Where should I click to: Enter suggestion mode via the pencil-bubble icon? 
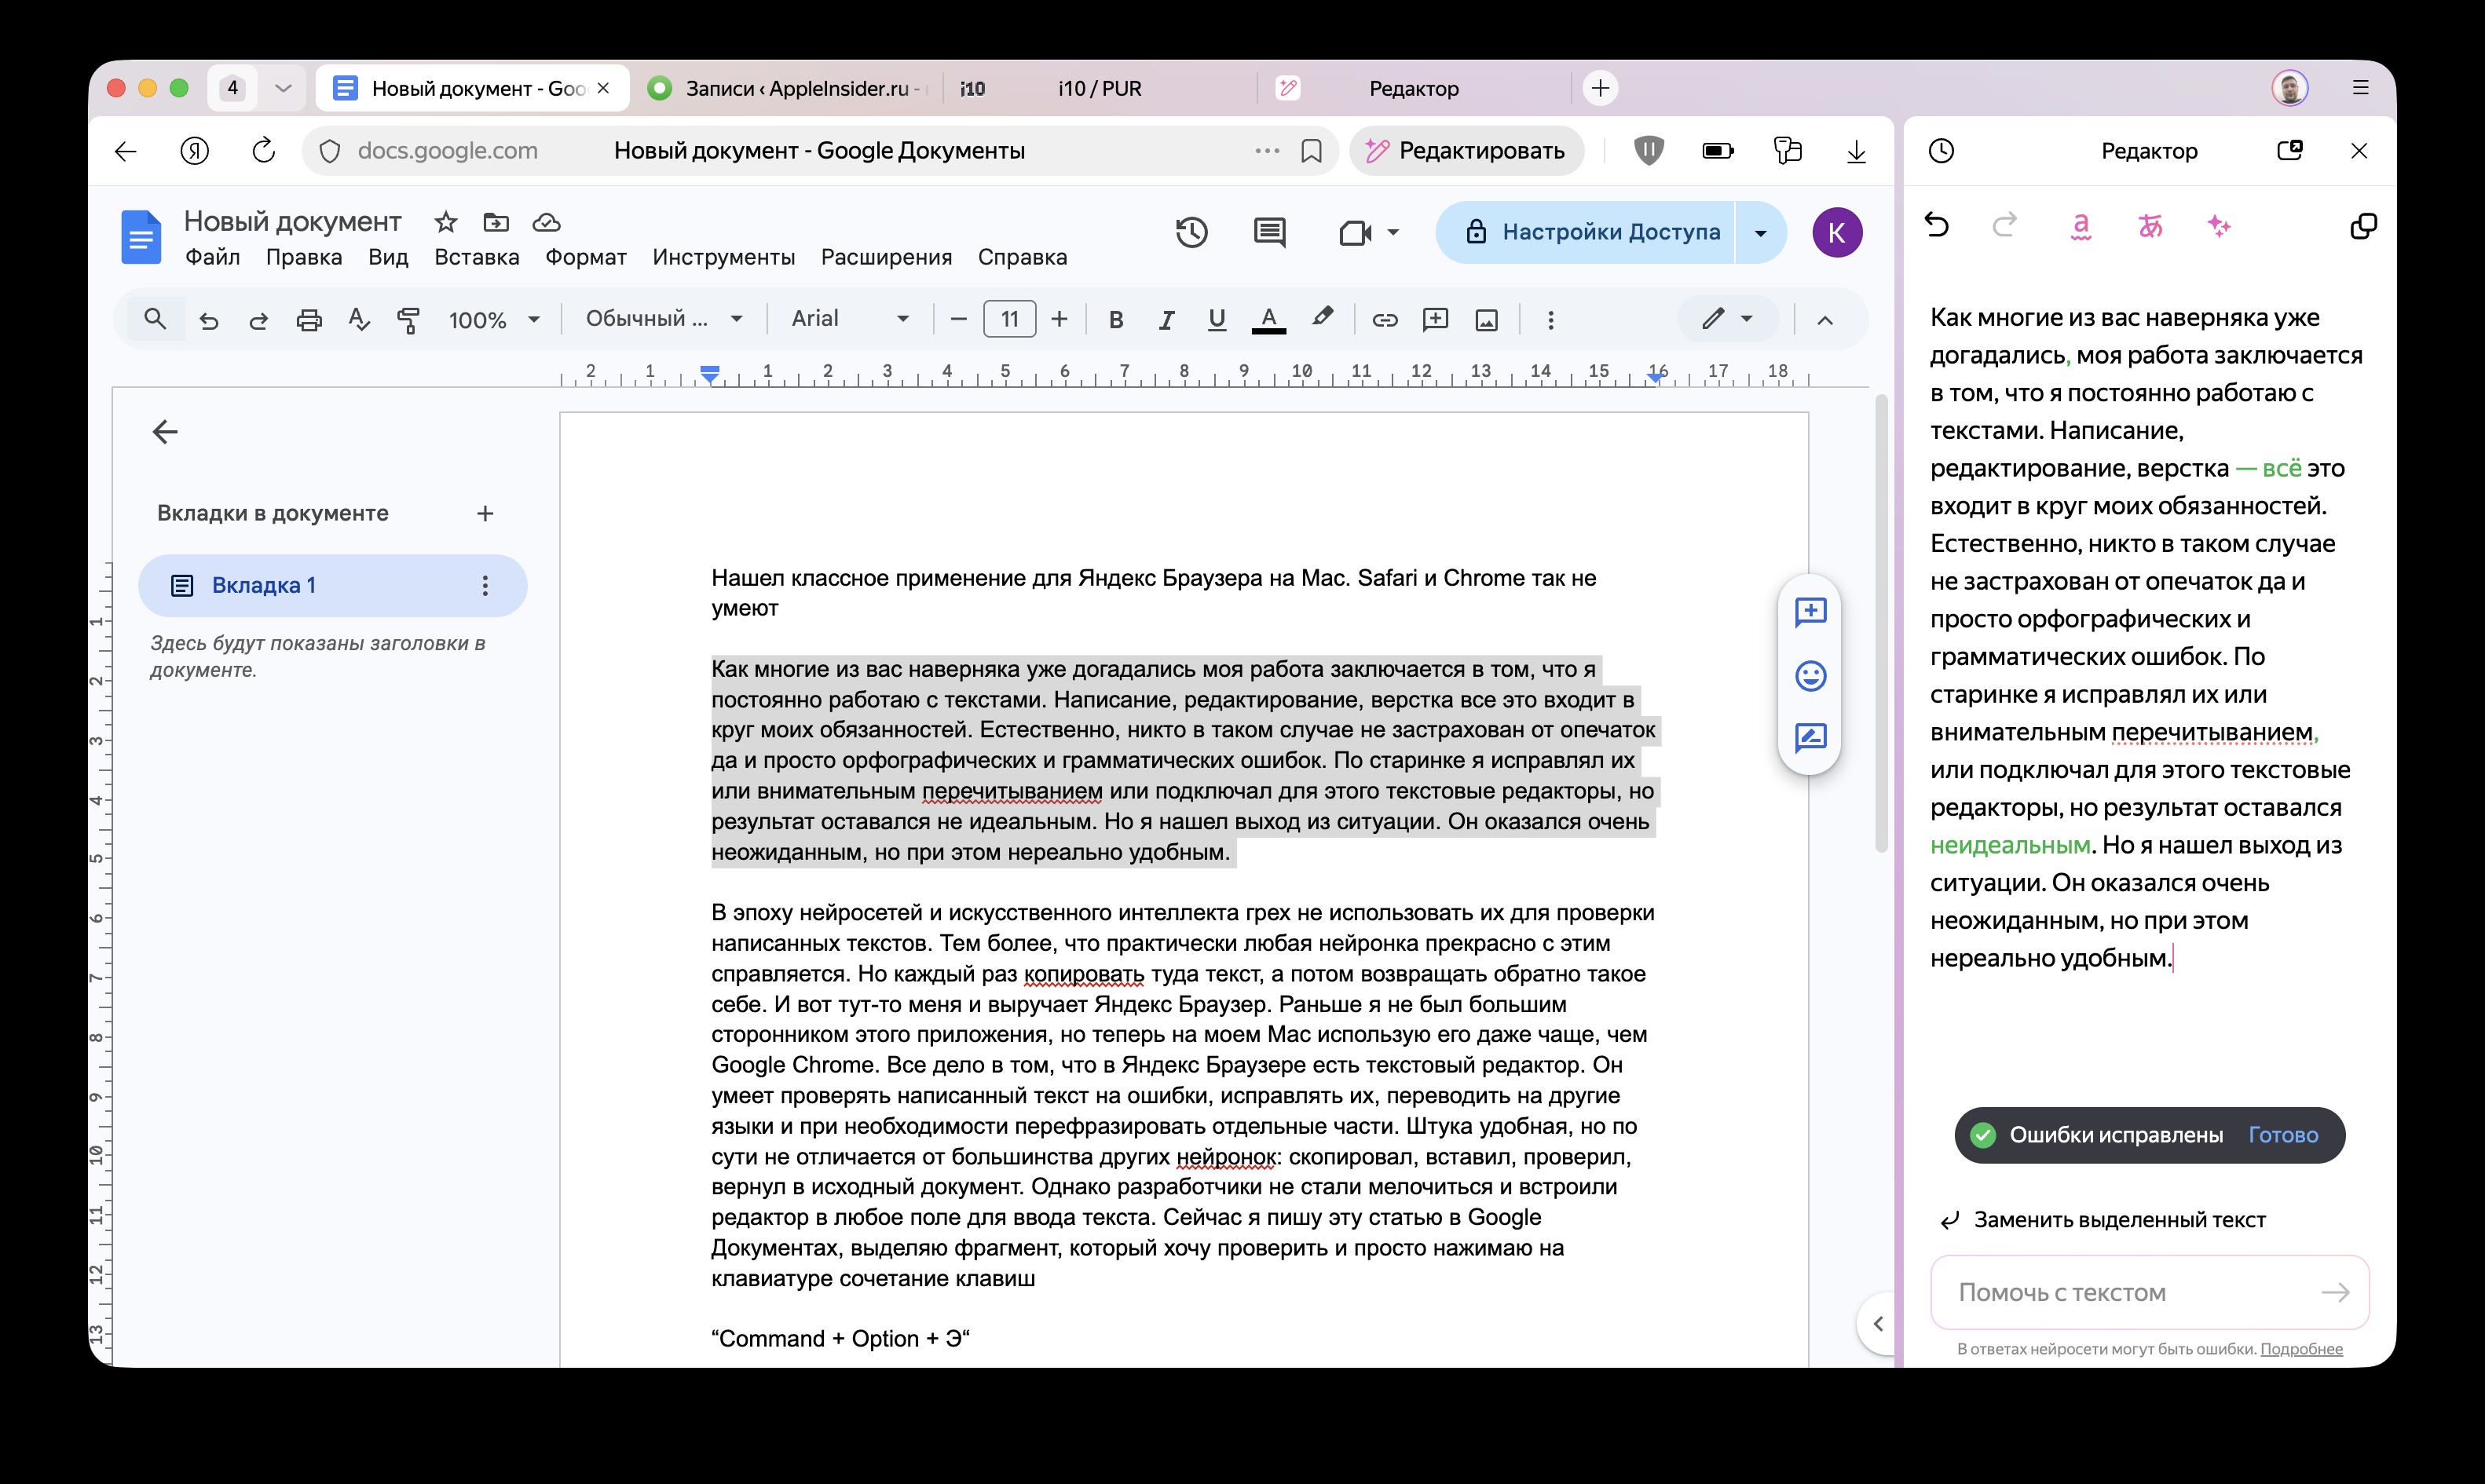(x=1810, y=739)
